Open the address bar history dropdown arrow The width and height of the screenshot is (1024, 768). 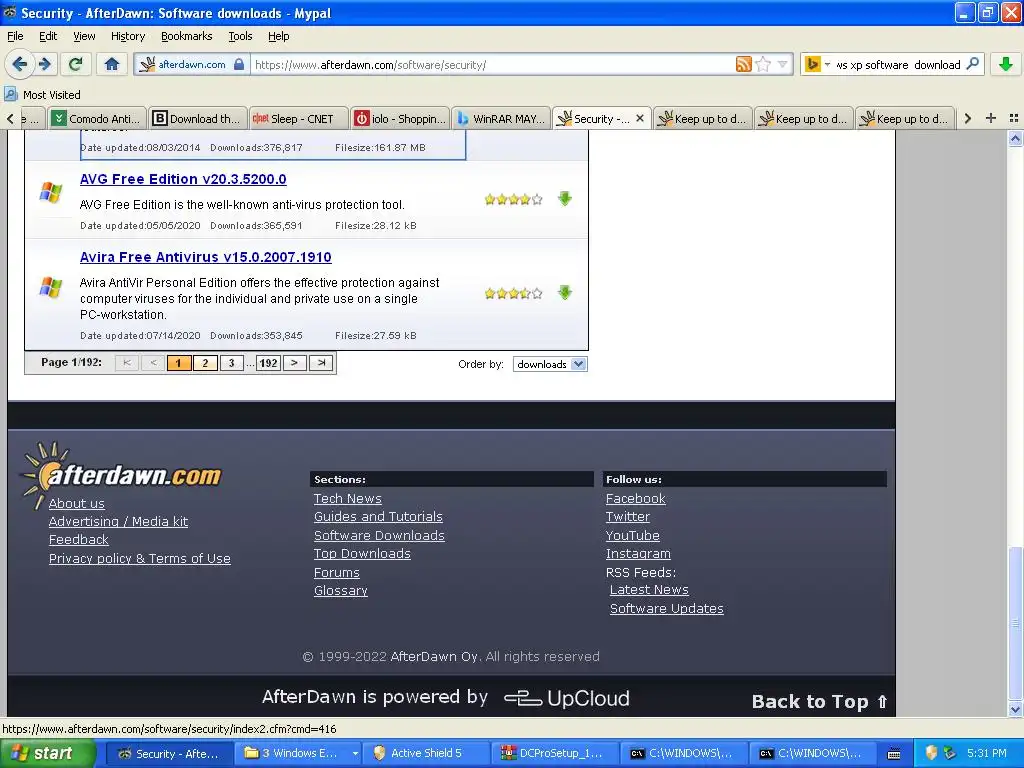[x=782, y=64]
